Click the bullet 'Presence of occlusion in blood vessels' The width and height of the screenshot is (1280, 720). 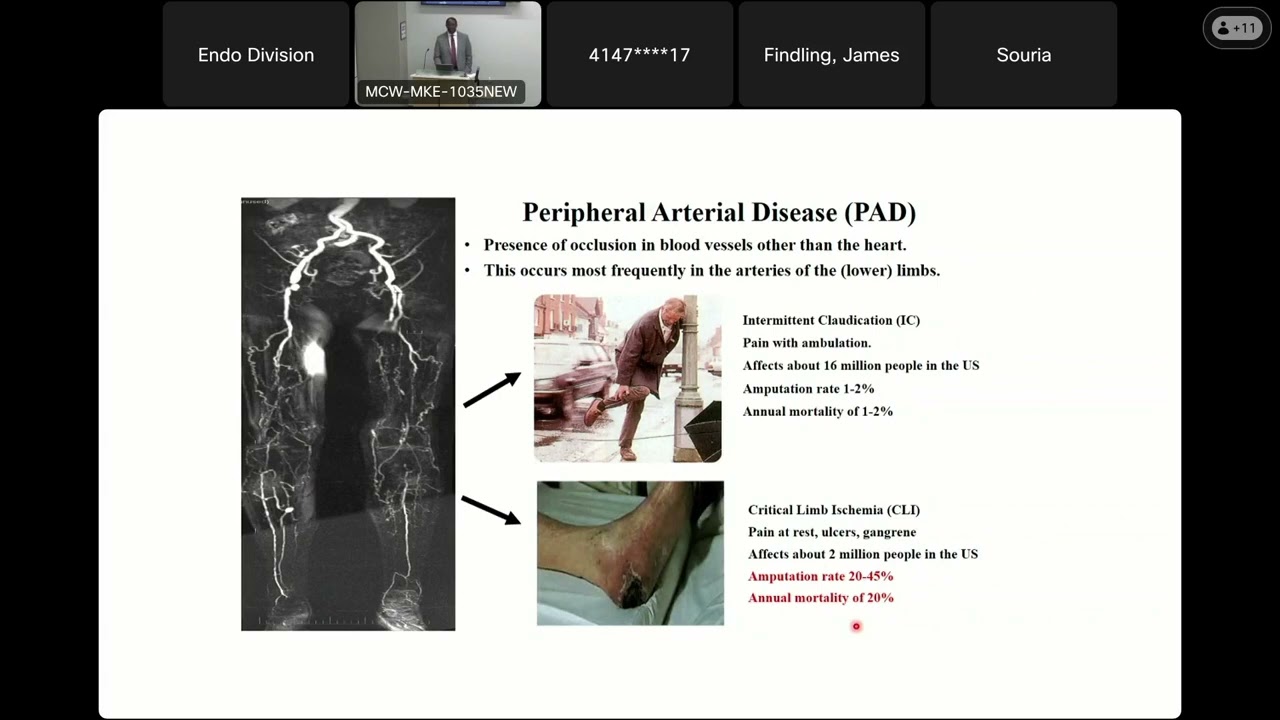click(695, 245)
